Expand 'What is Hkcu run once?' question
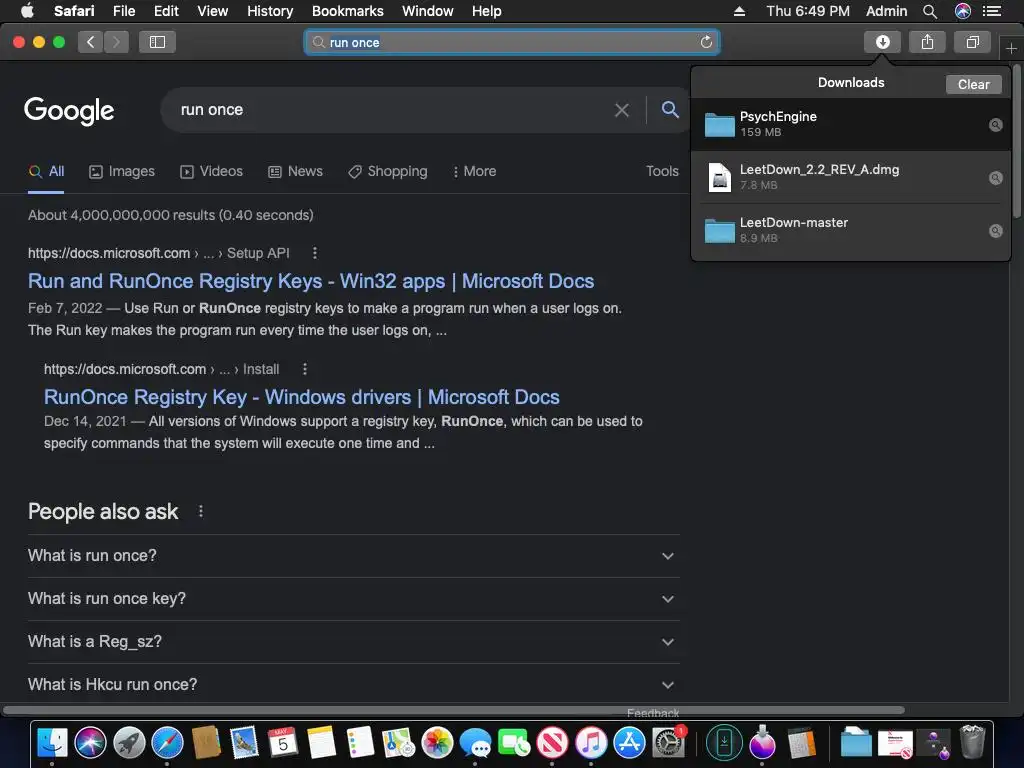The height and width of the screenshot is (768, 1024). click(353, 684)
